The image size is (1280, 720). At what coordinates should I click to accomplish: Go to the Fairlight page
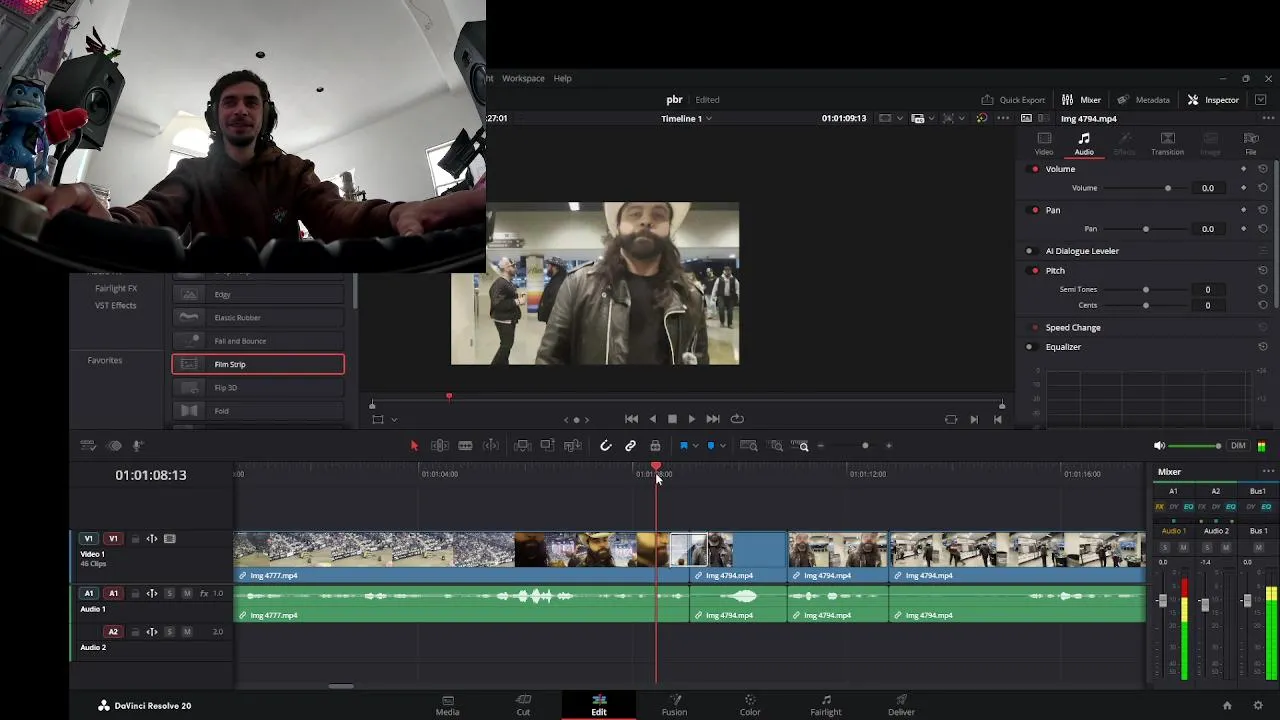click(825, 705)
